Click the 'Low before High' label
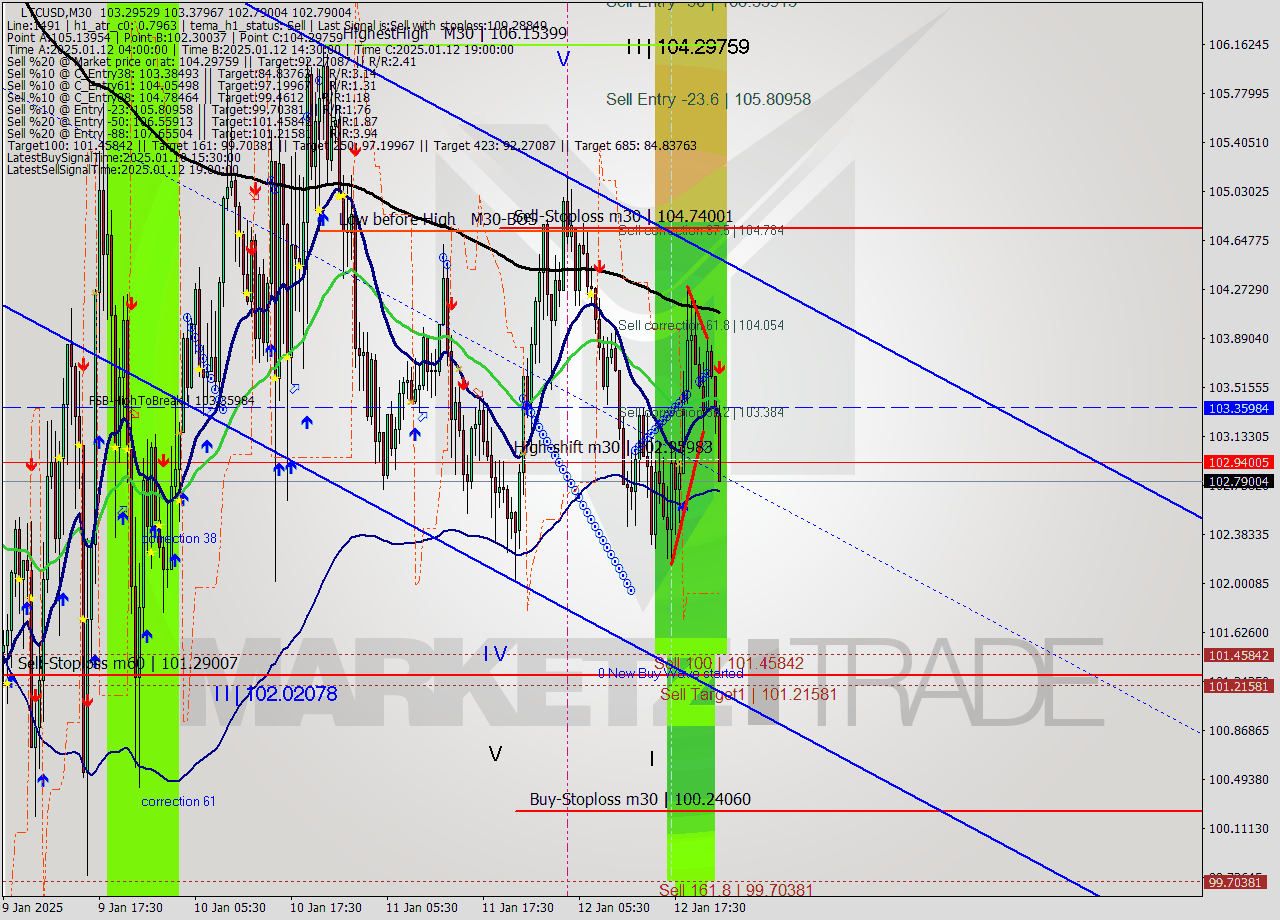This screenshot has width=1280, height=920. click(397, 219)
